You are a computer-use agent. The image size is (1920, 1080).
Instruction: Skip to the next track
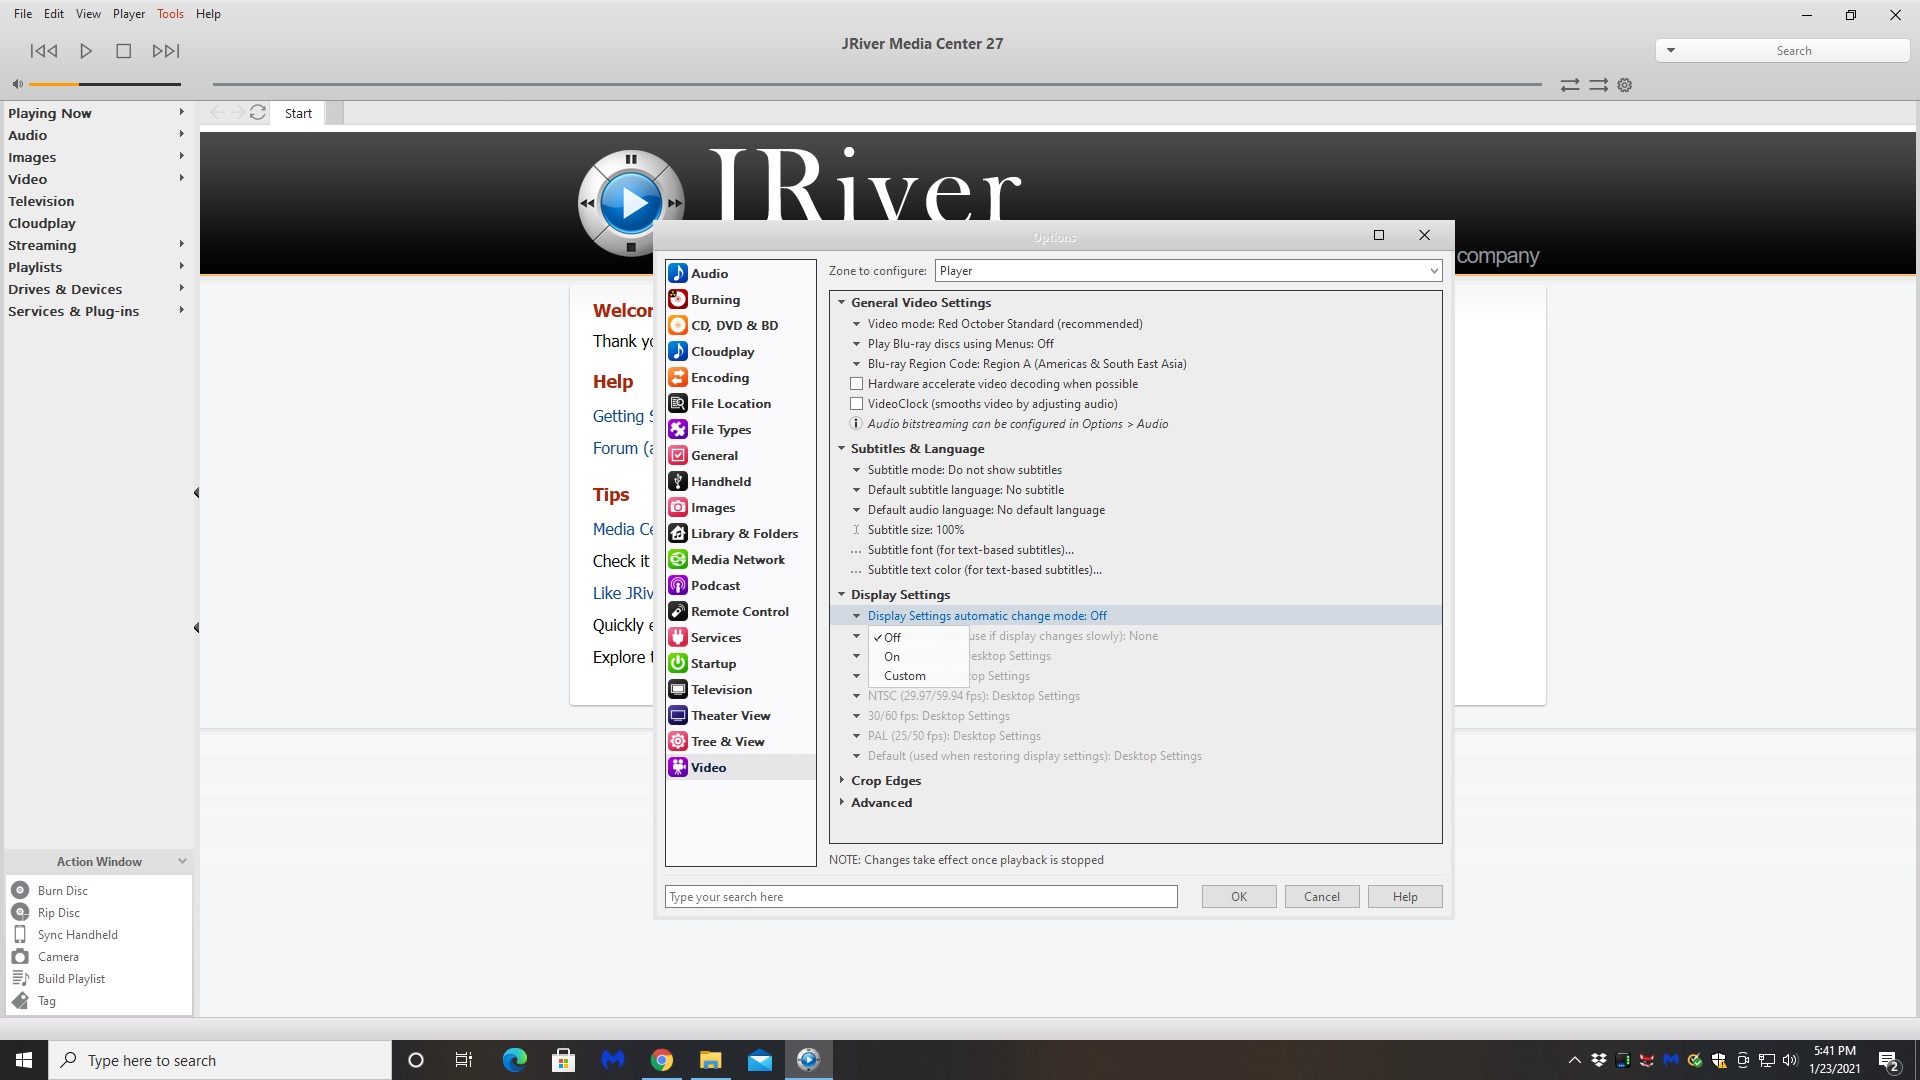click(x=166, y=51)
